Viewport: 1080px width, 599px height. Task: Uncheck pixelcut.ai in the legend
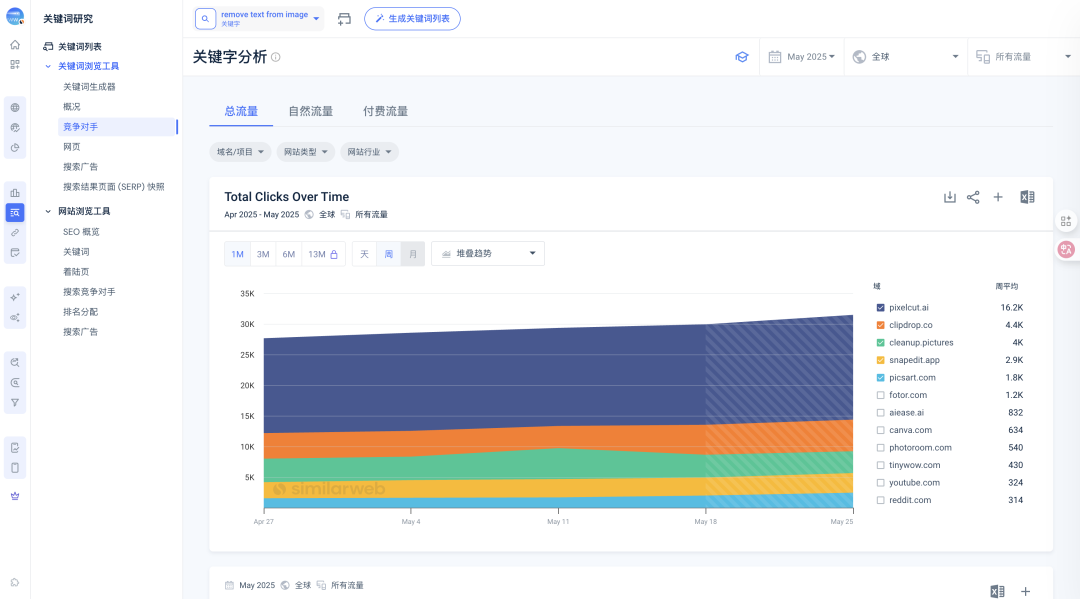(880, 308)
